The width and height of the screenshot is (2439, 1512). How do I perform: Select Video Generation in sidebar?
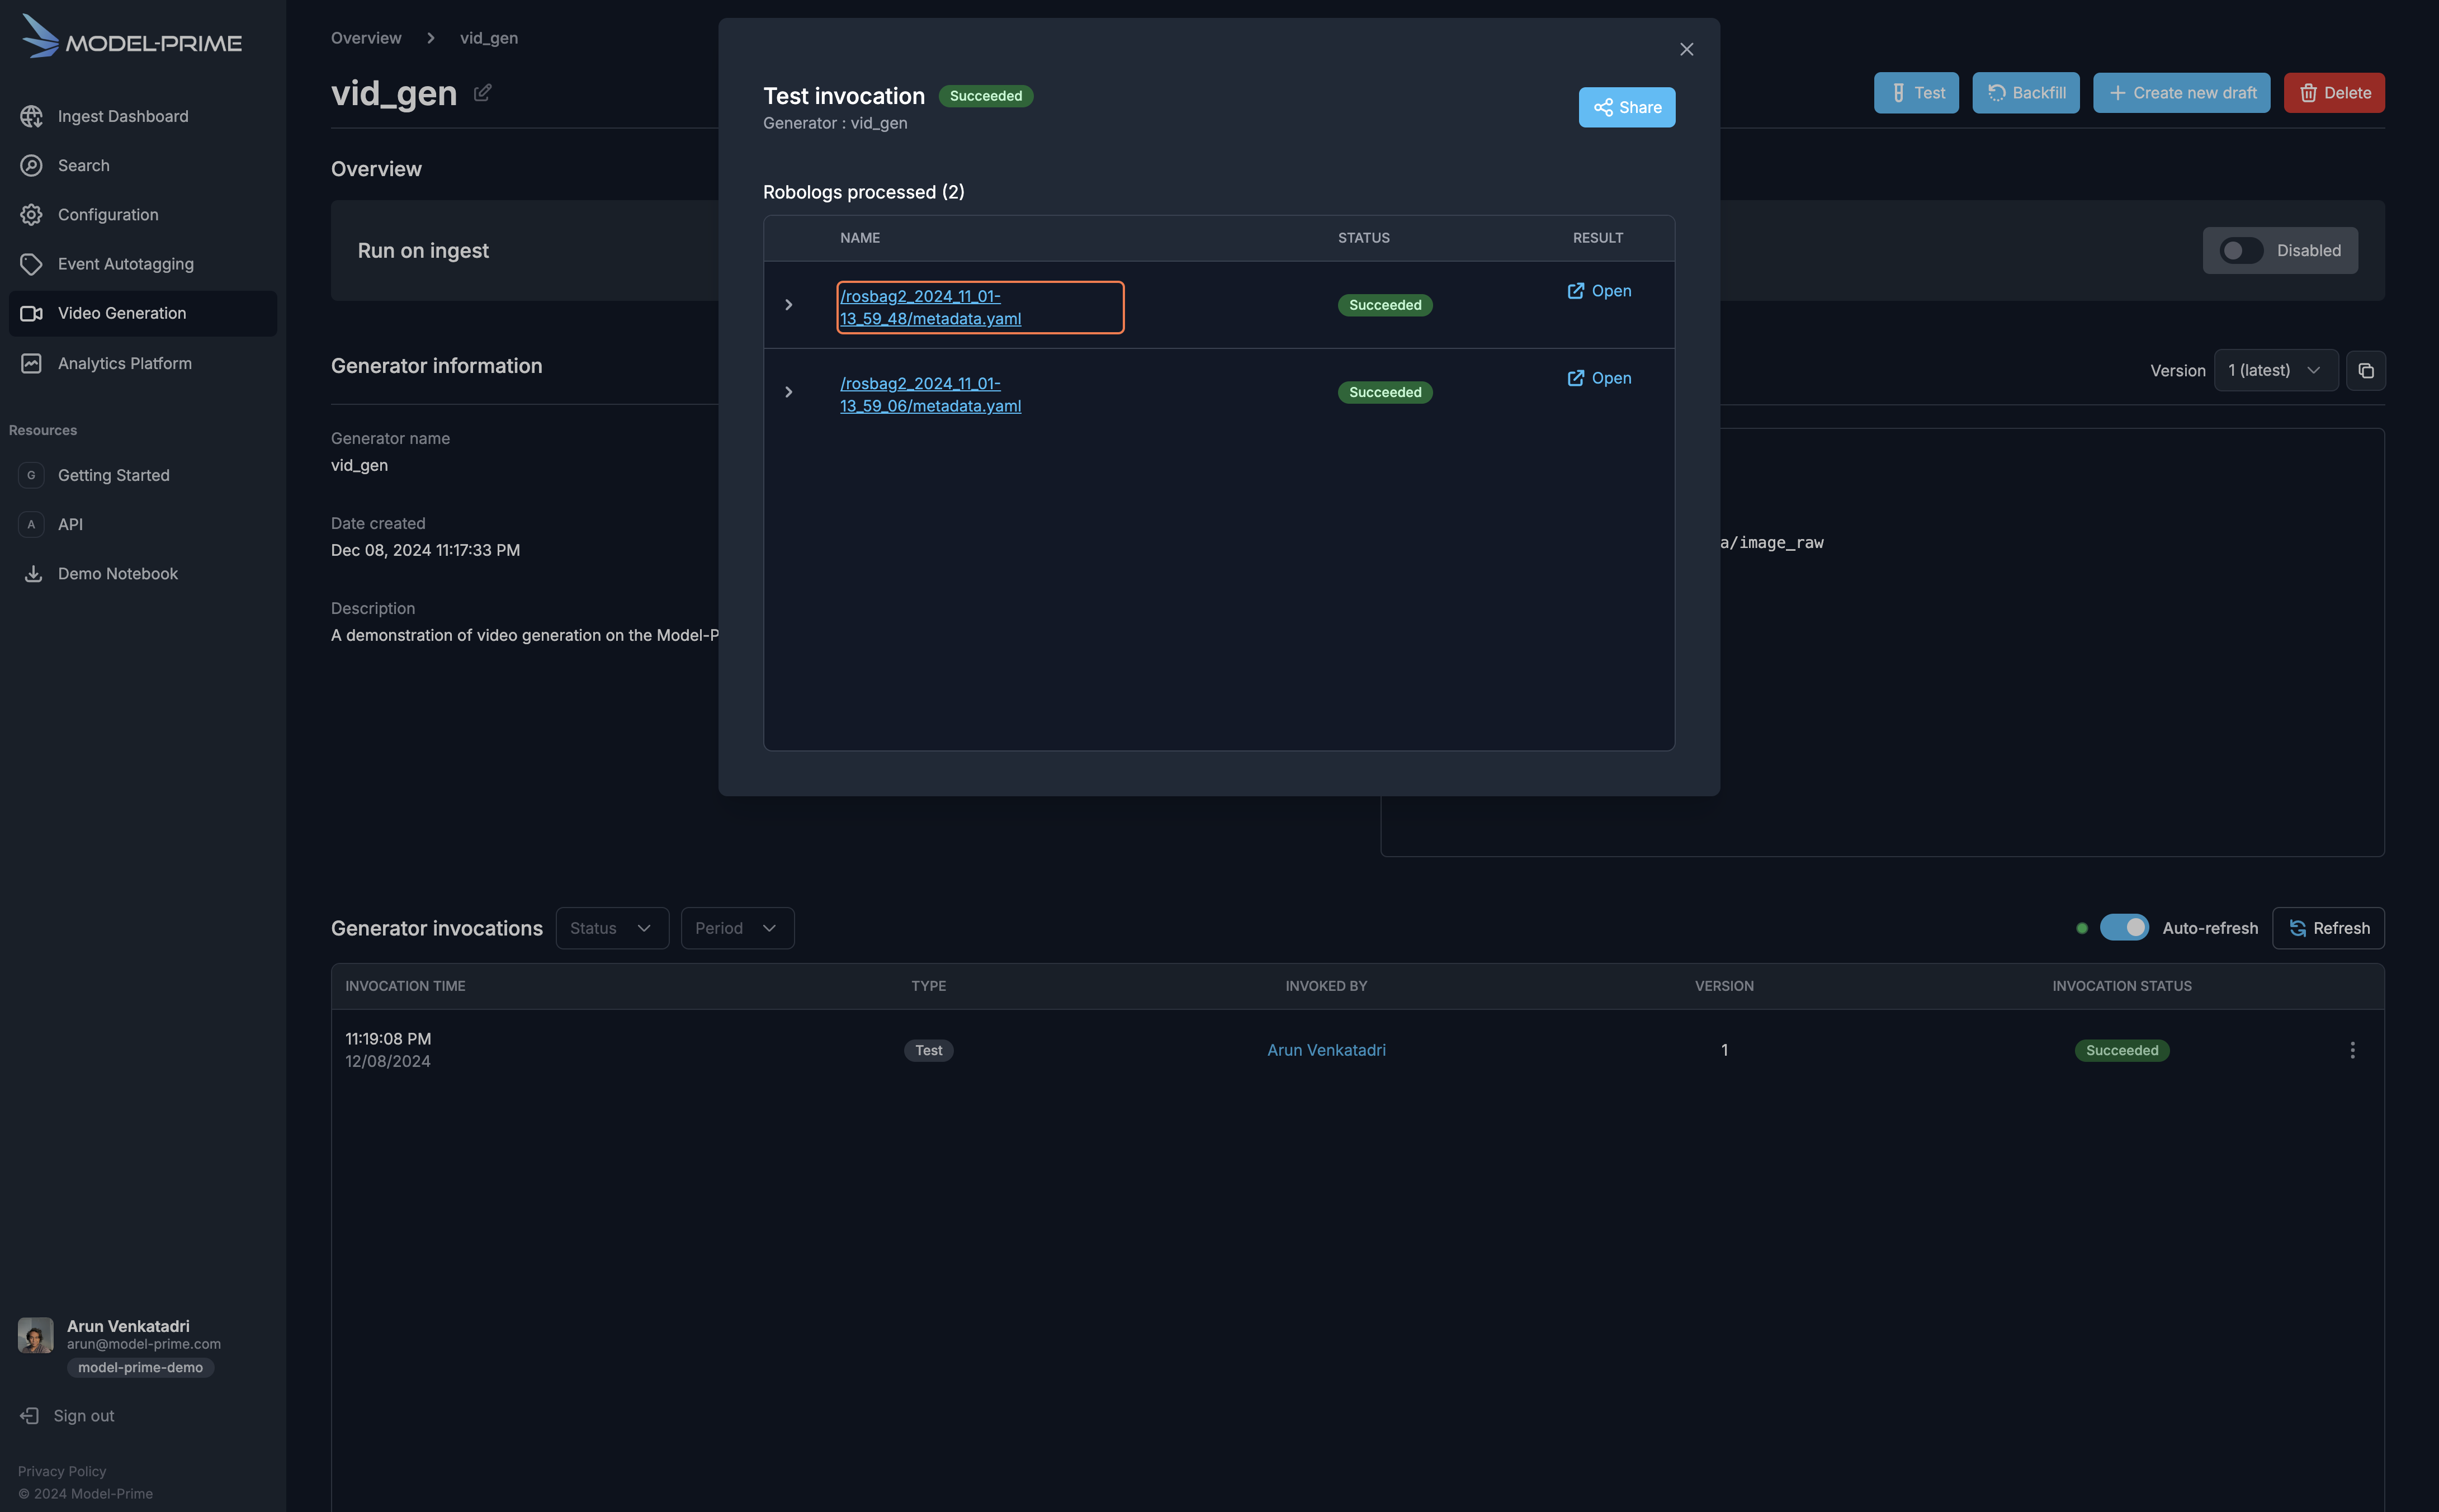(143, 313)
